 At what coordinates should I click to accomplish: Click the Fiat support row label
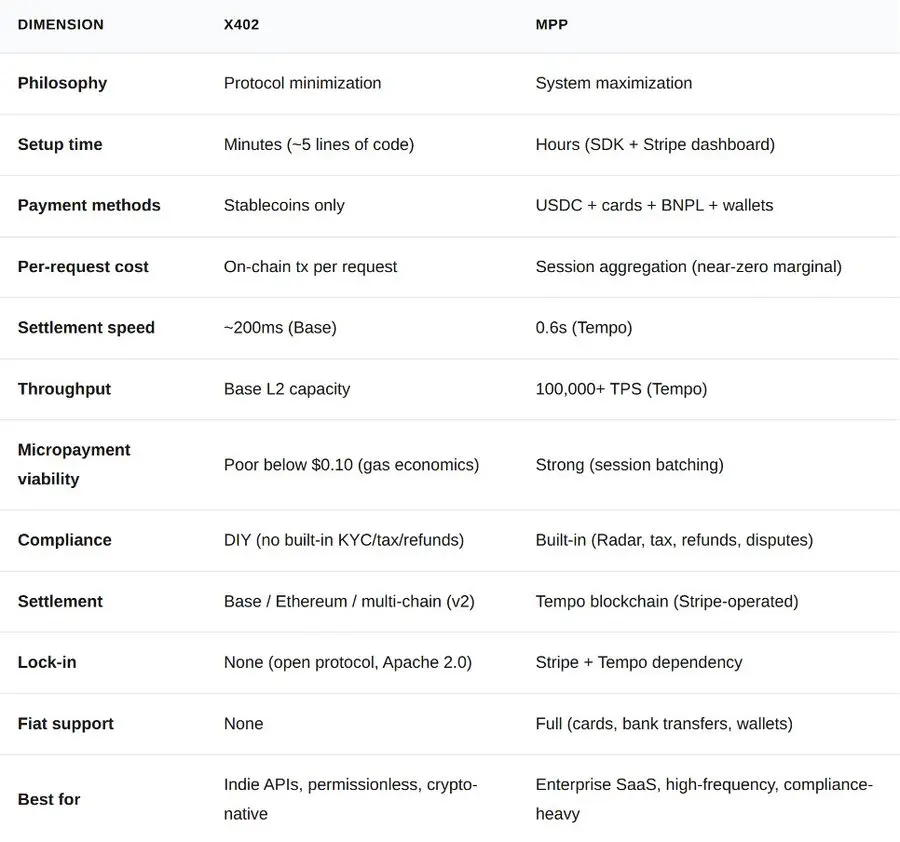[x=65, y=723]
